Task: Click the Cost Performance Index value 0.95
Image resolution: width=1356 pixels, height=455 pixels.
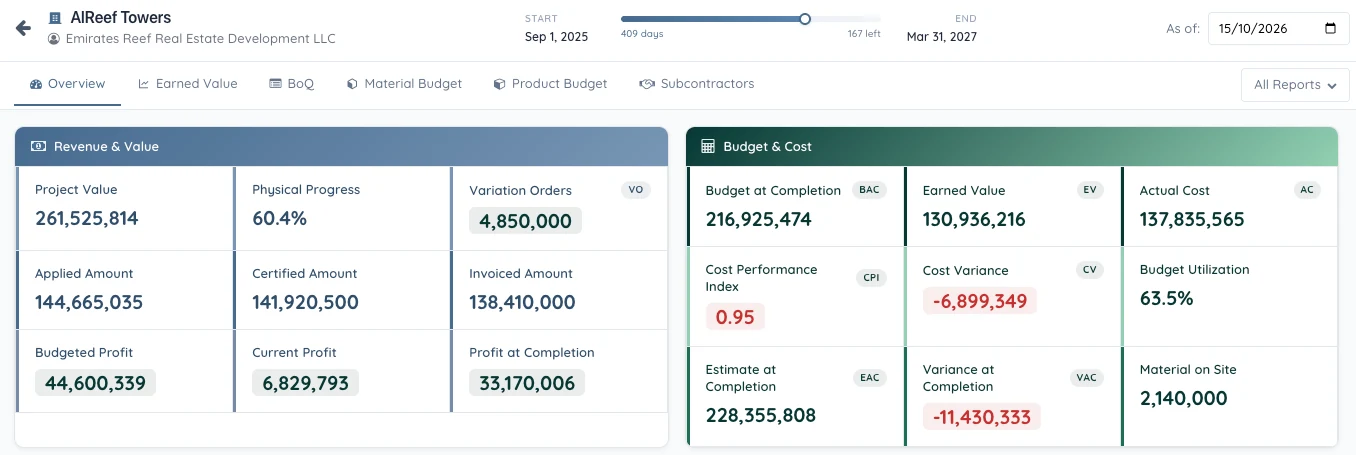Action: pos(736,317)
